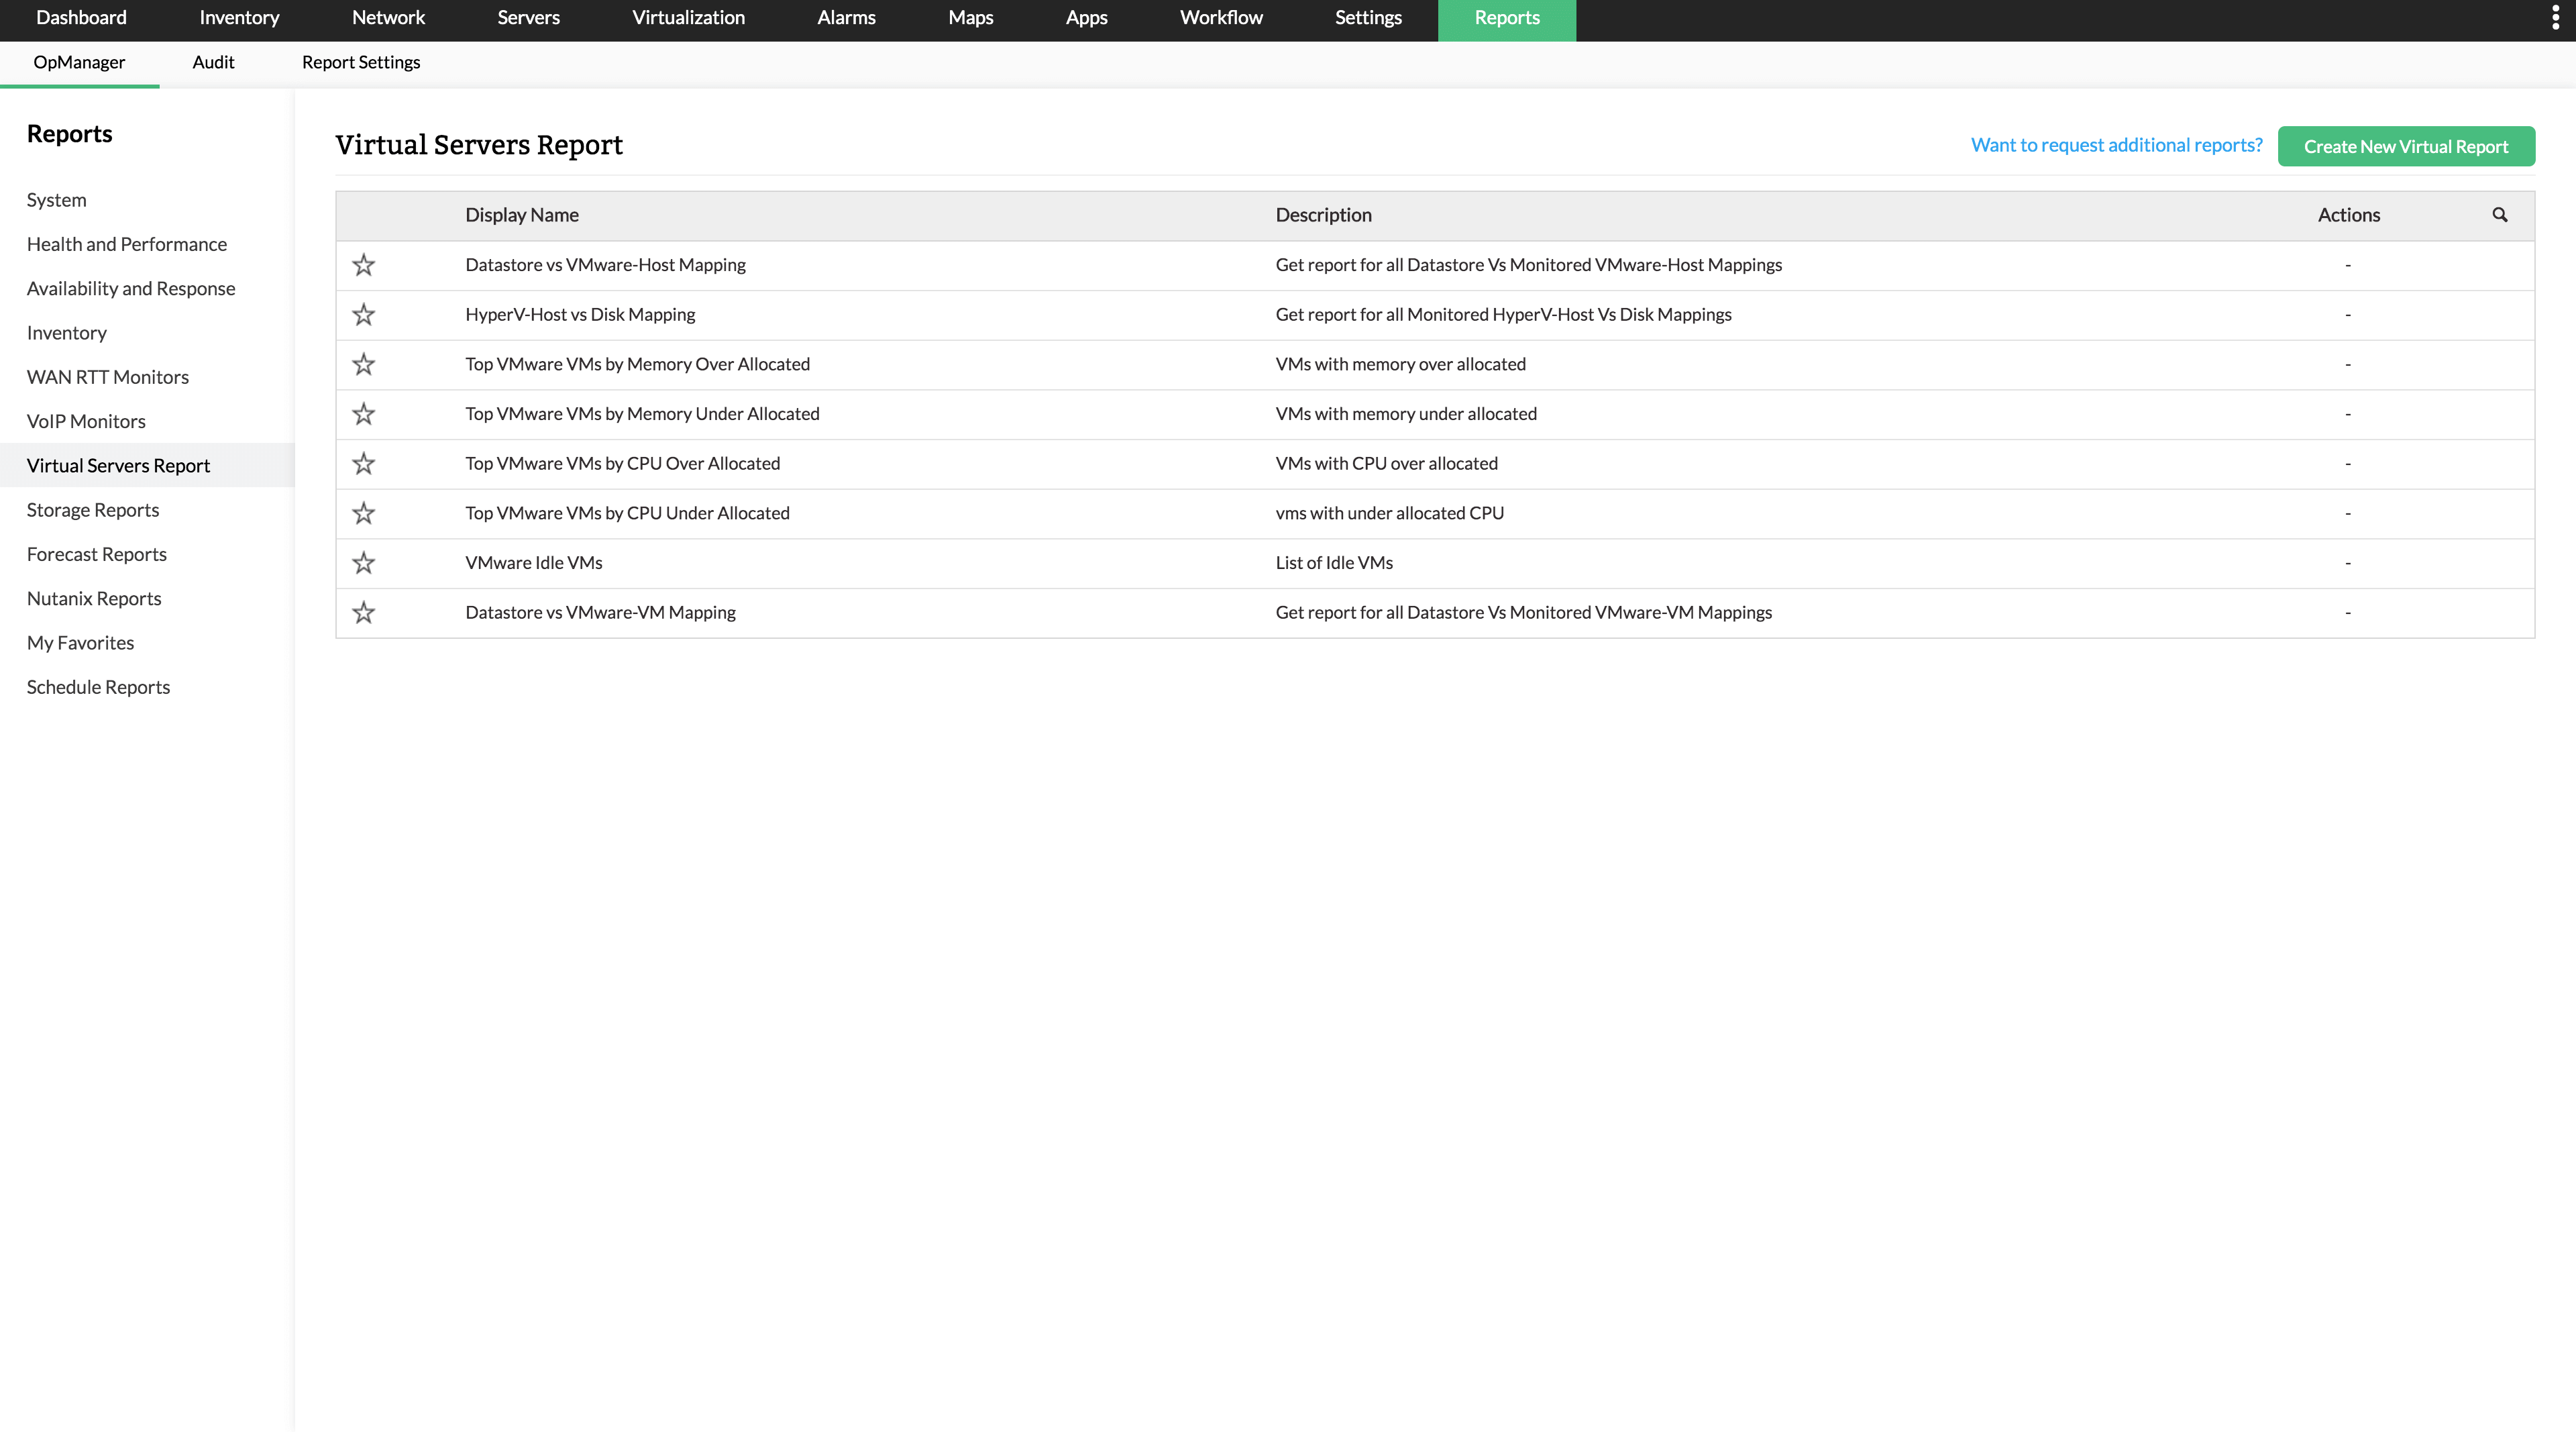Click the three-dot overflow menu top right

click(2556, 16)
